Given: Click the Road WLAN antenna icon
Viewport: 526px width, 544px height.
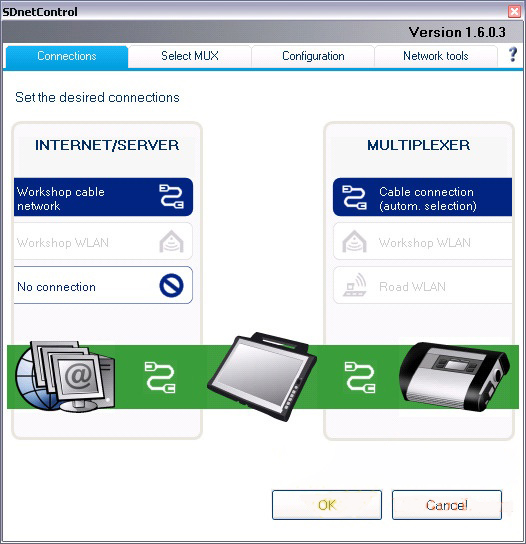Looking at the screenshot, I should 355,285.
